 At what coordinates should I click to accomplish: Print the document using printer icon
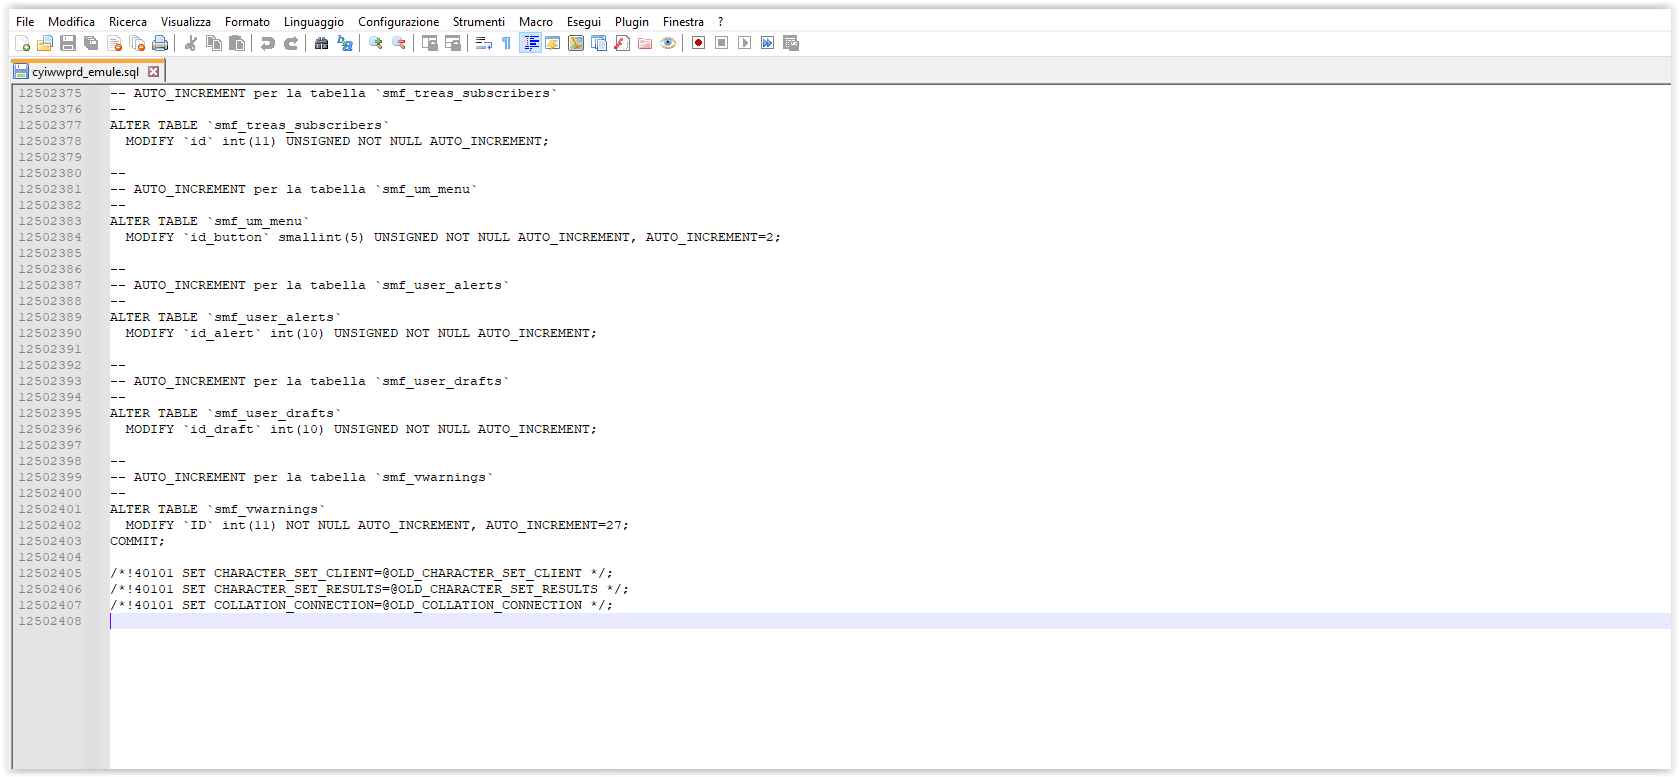pyautogui.click(x=160, y=43)
